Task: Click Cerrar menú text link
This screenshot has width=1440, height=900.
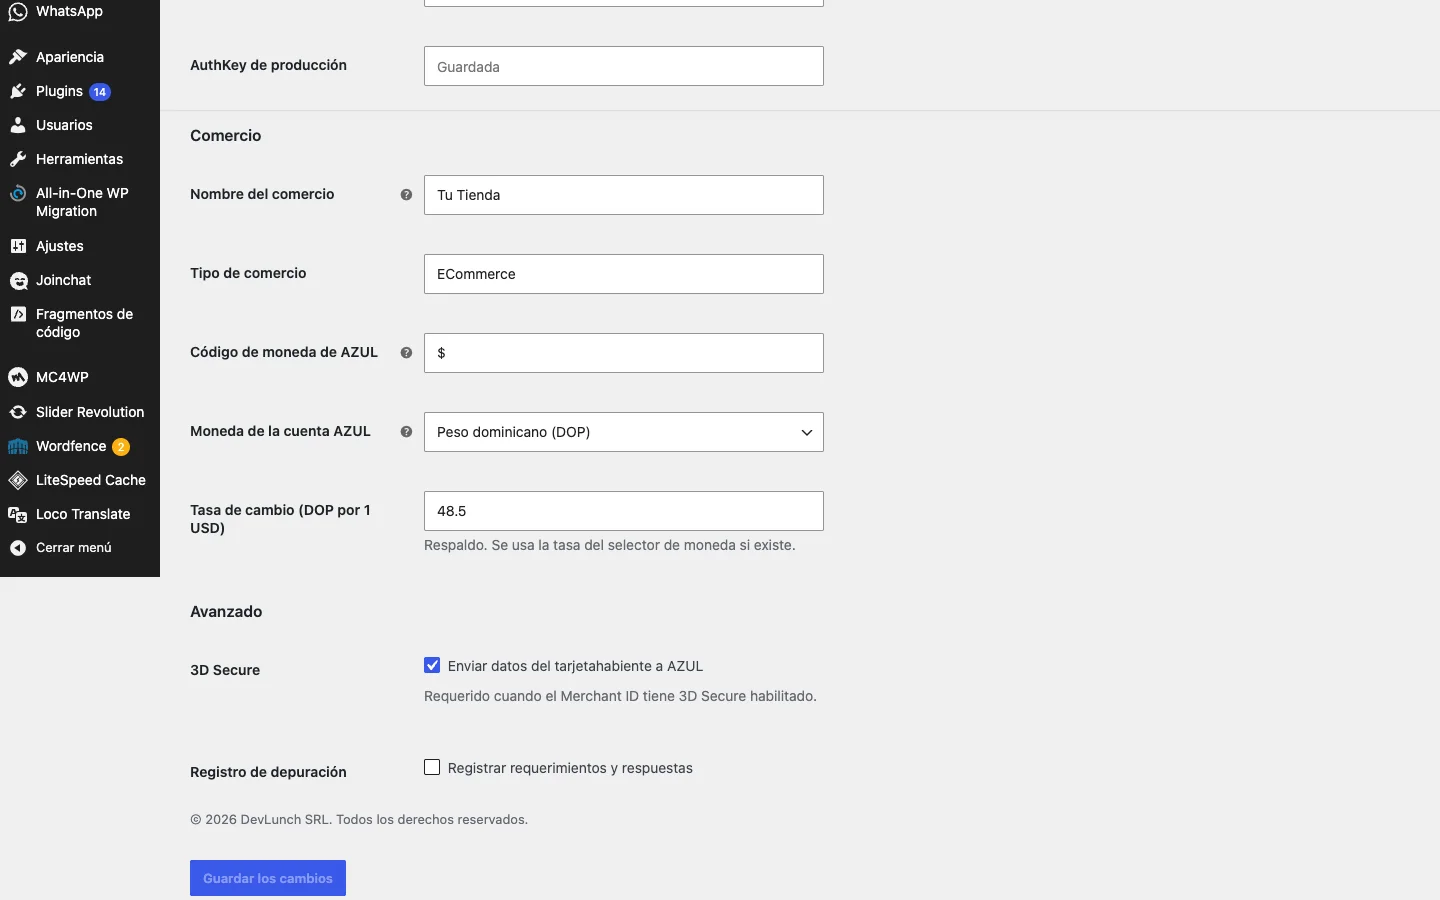Action: click(74, 548)
